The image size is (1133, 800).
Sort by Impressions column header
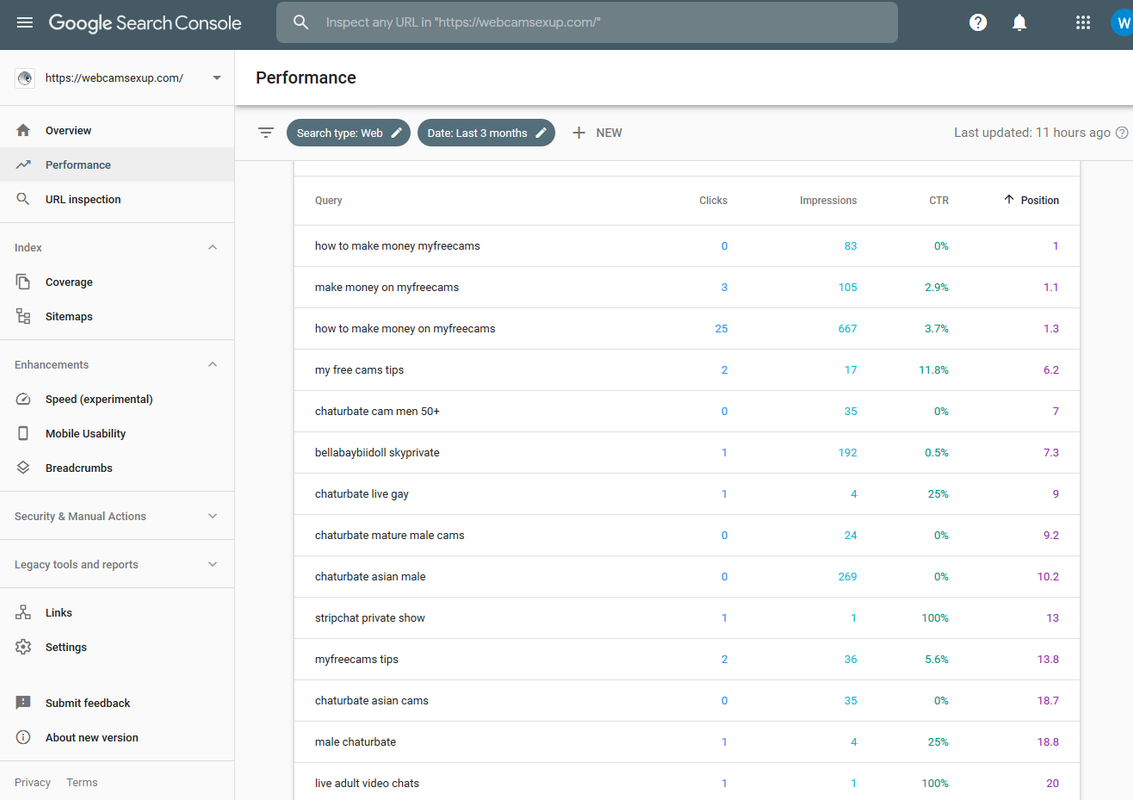828,200
